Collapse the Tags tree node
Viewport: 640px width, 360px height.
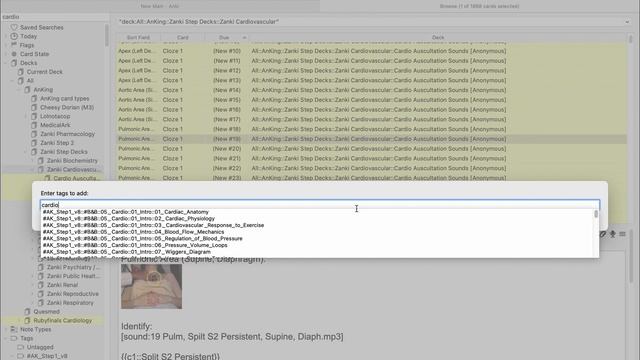6,338
